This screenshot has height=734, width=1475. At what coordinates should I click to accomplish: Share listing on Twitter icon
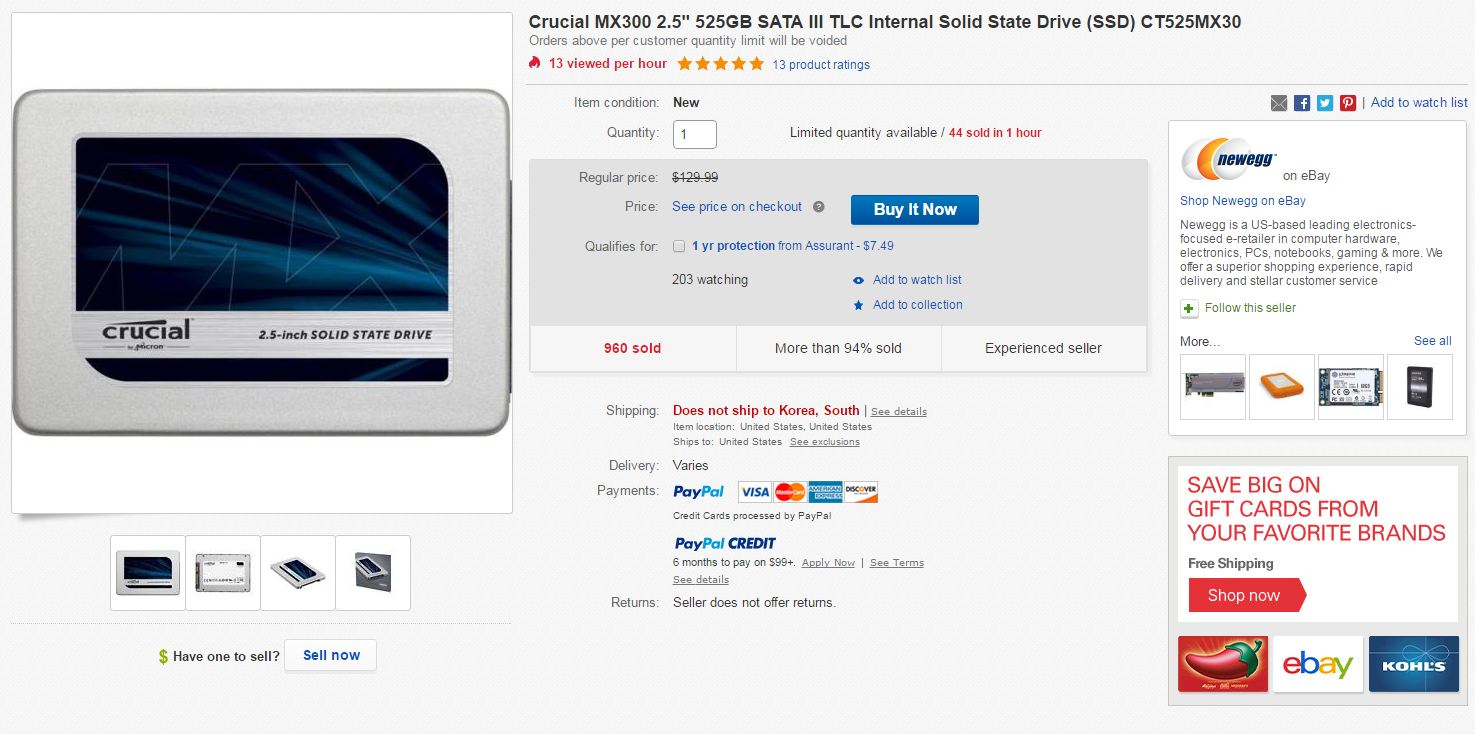click(1325, 103)
